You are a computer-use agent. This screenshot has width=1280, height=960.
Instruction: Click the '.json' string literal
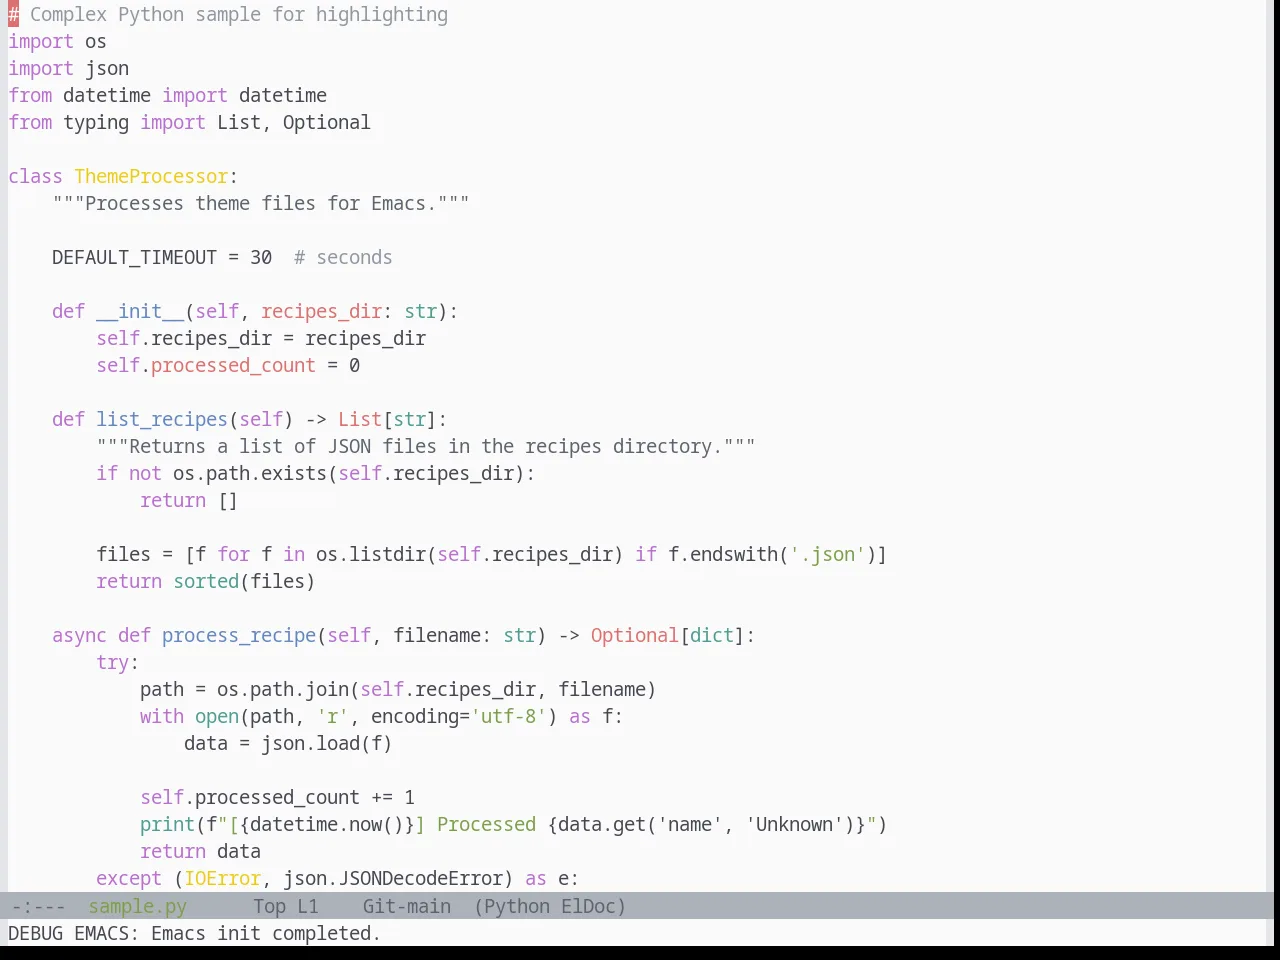tap(827, 555)
